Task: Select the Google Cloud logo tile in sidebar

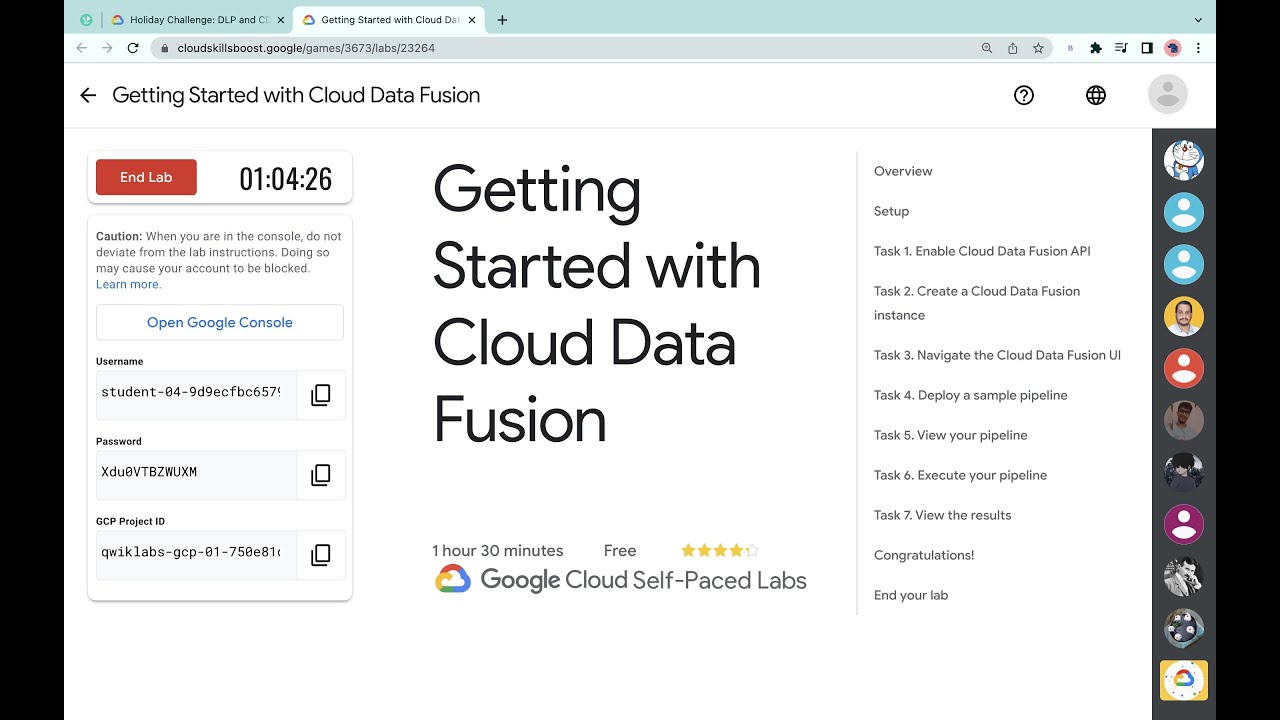Action: [1184, 680]
